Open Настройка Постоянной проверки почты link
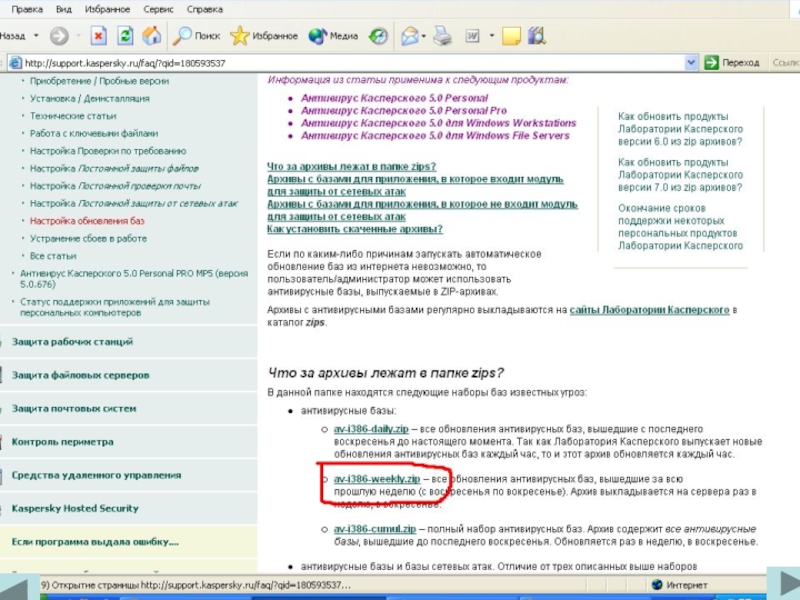The image size is (800, 600). point(115,186)
